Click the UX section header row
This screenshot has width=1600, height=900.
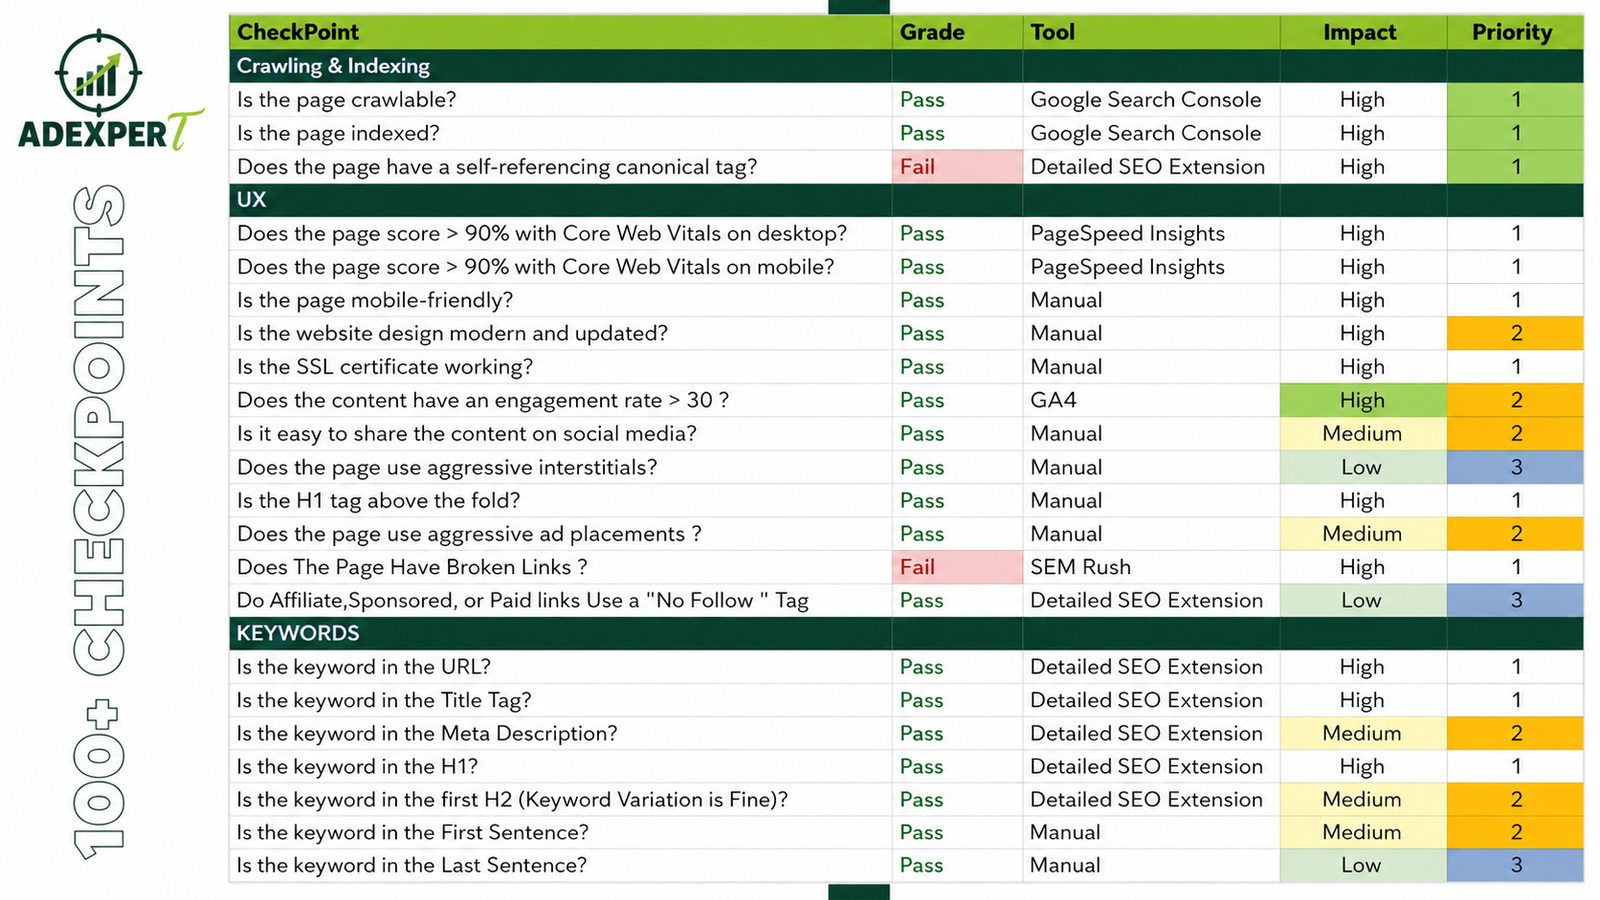[906, 200]
